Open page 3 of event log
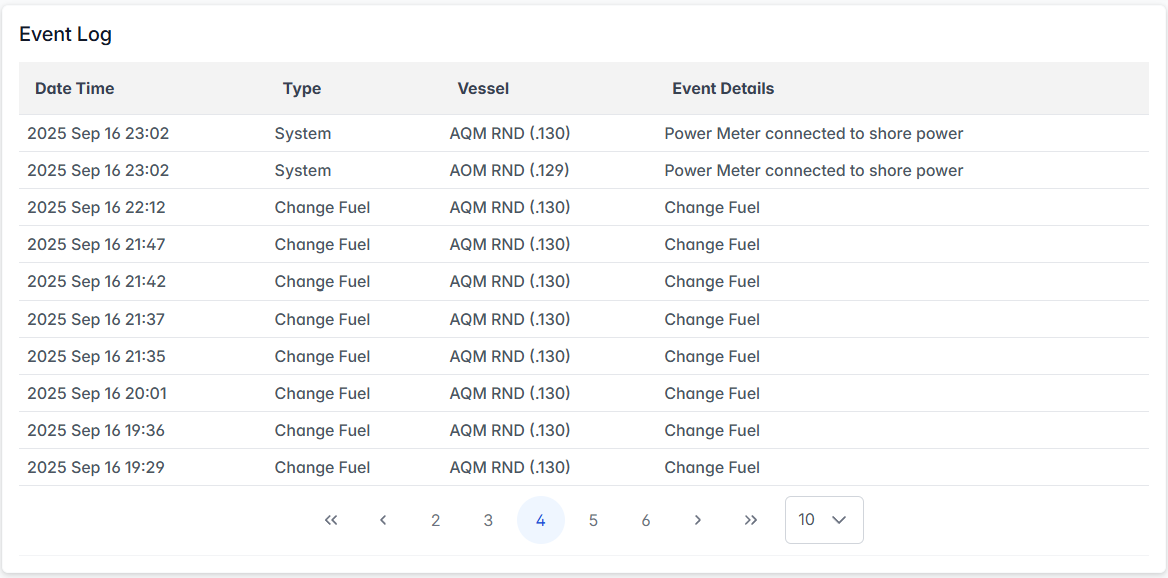 coord(488,520)
